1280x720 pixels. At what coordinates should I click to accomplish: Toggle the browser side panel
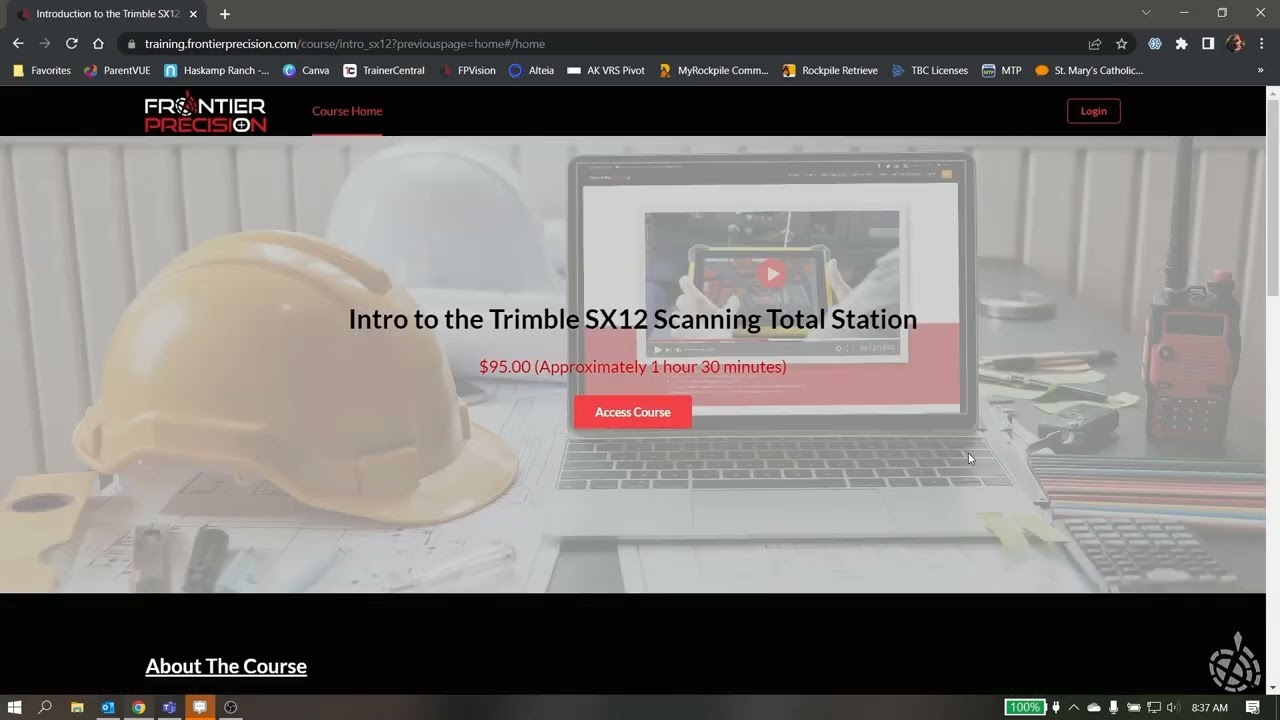[x=1208, y=44]
